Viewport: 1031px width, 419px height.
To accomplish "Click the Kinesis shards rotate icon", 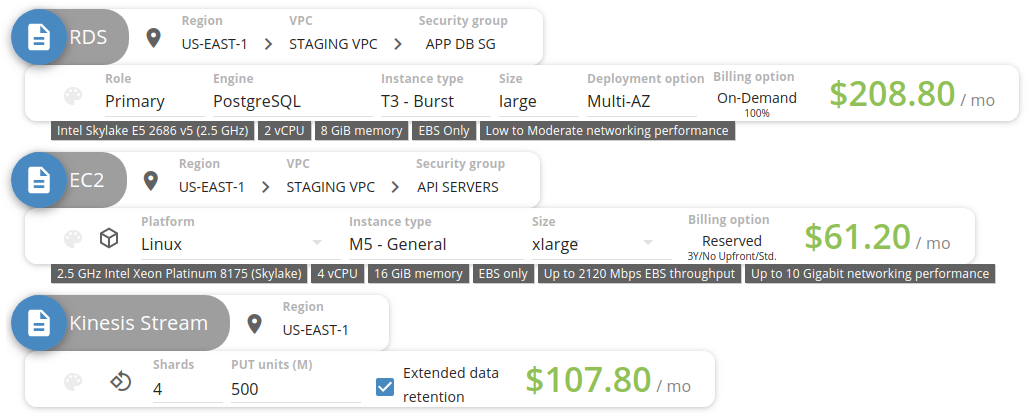I will [x=119, y=381].
